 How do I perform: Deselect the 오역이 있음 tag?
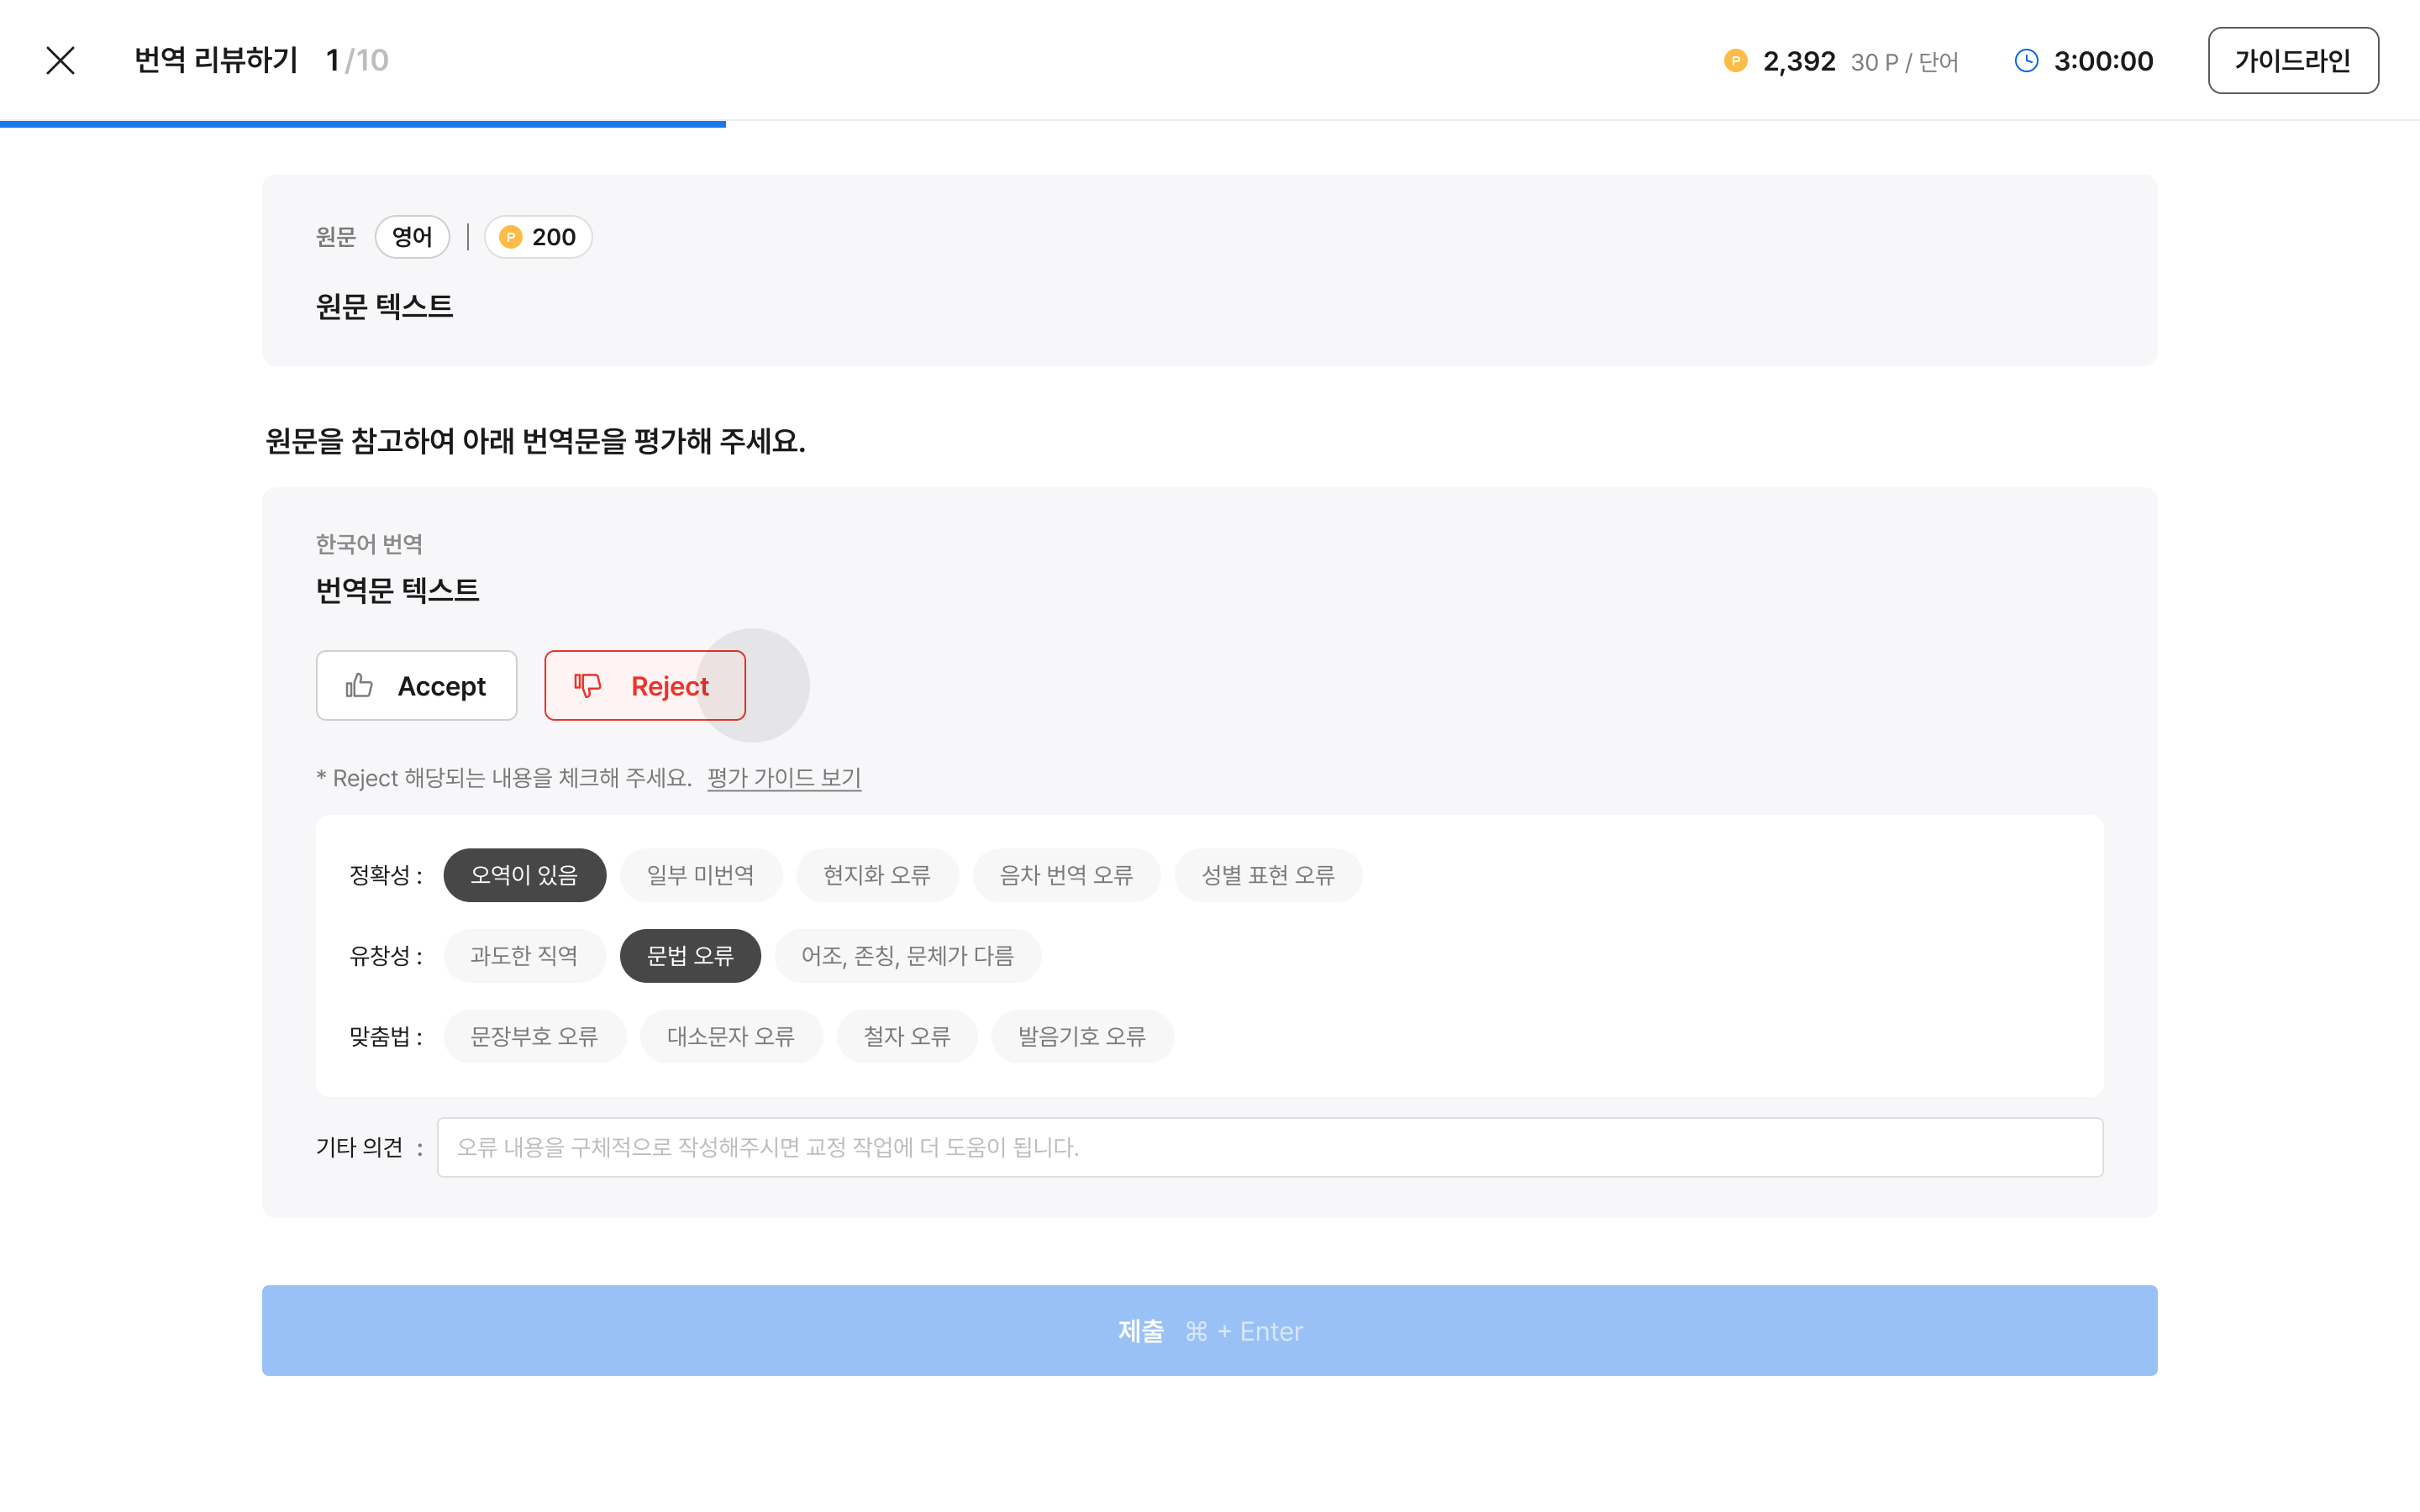[x=524, y=875]
